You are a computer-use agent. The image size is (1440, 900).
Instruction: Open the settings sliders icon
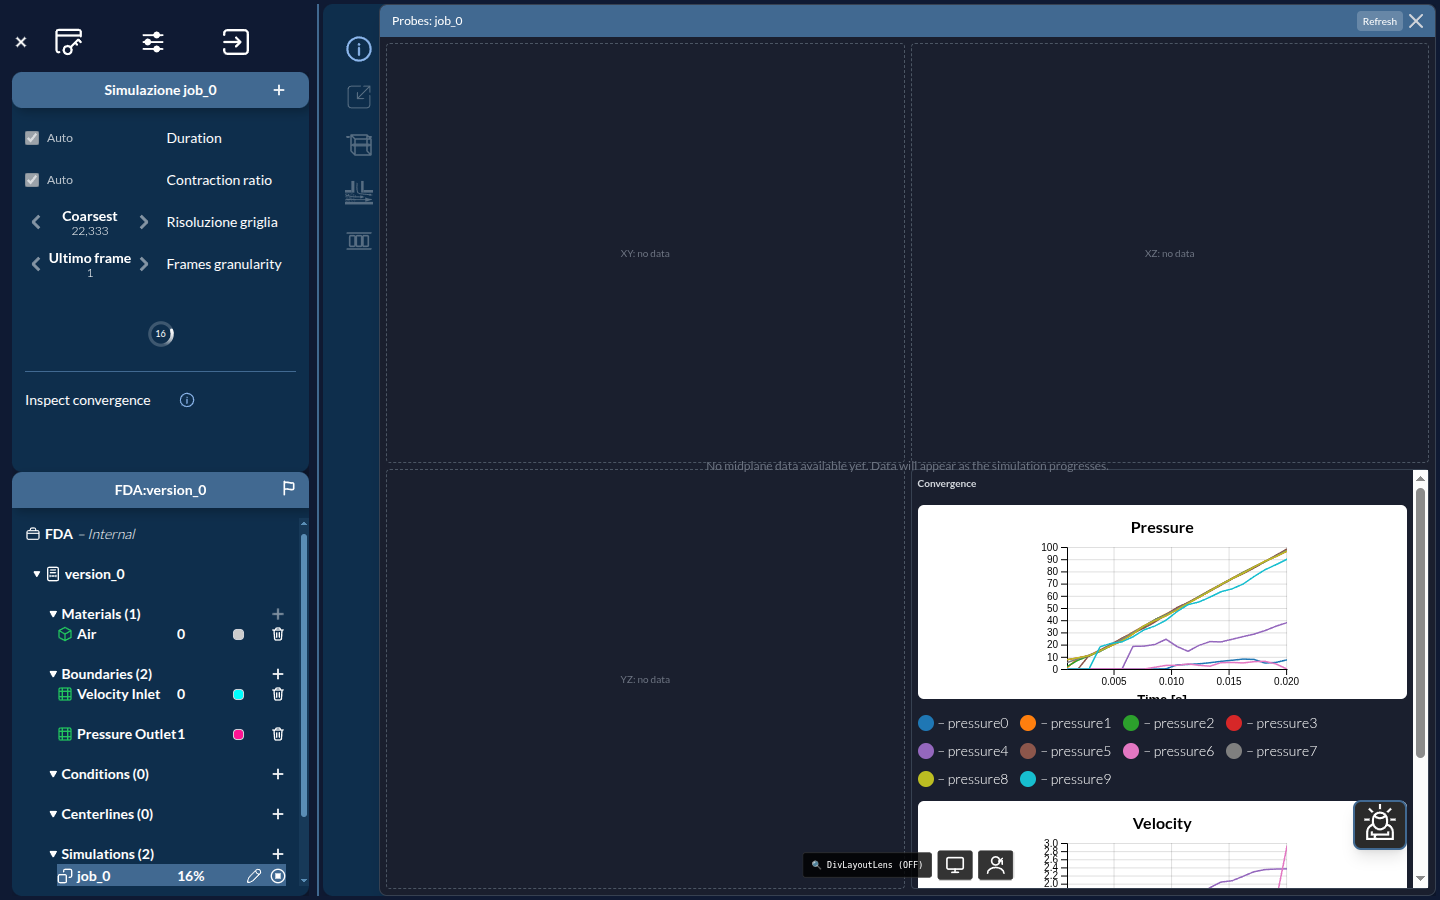click(x=153, y=42)
